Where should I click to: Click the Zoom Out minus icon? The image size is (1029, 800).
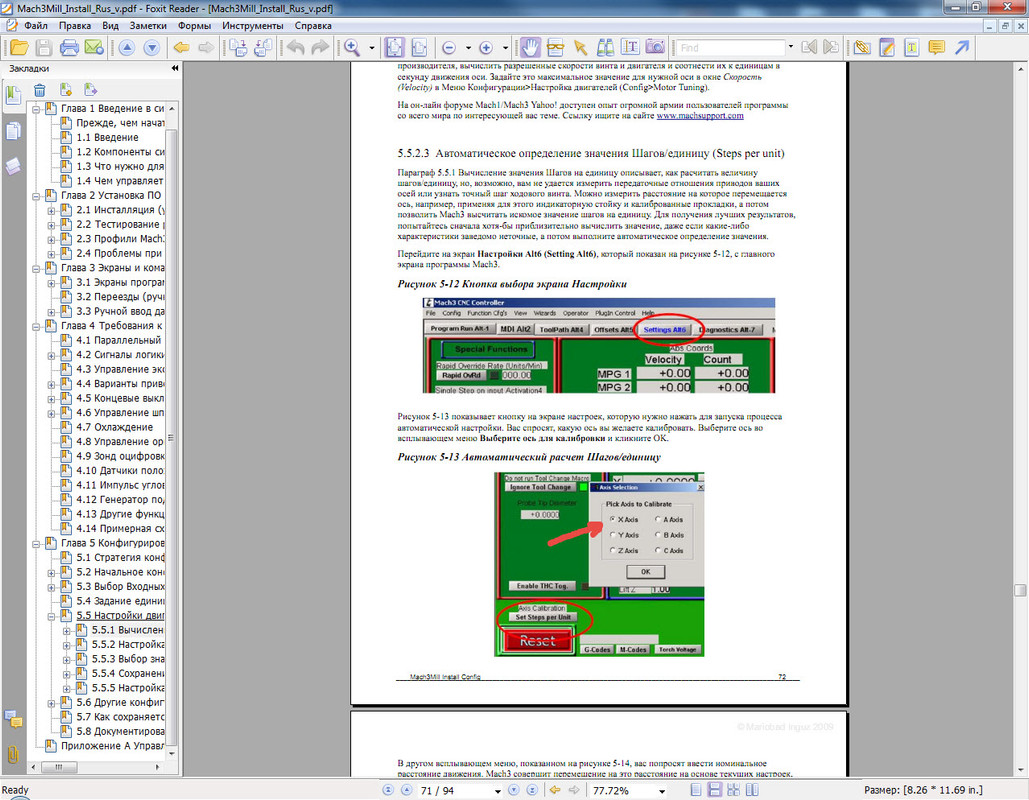pyautogui.click(x=449, y=48)
